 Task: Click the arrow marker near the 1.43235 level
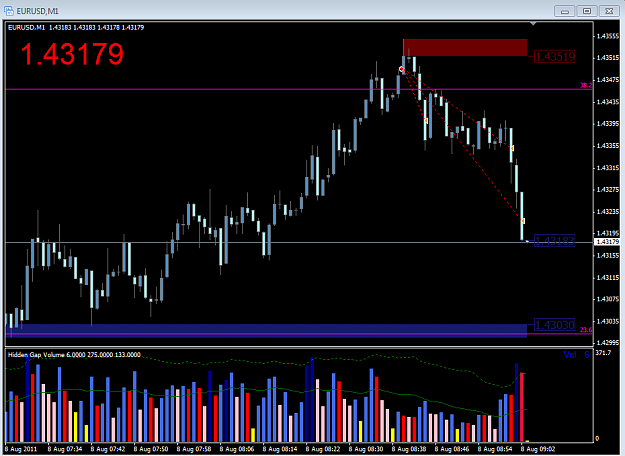tap(523, 221)
